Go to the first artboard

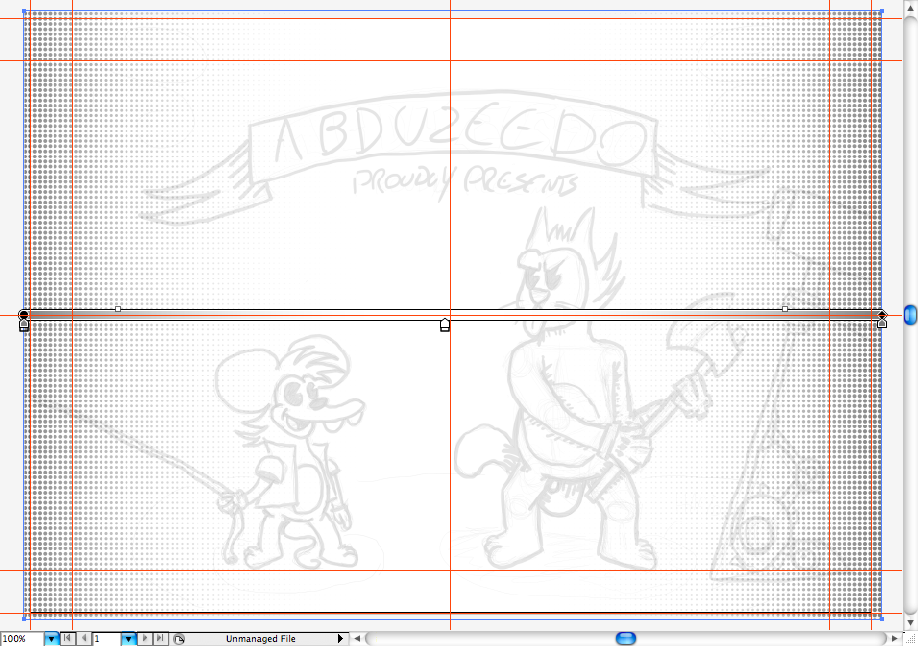point(68,638)
